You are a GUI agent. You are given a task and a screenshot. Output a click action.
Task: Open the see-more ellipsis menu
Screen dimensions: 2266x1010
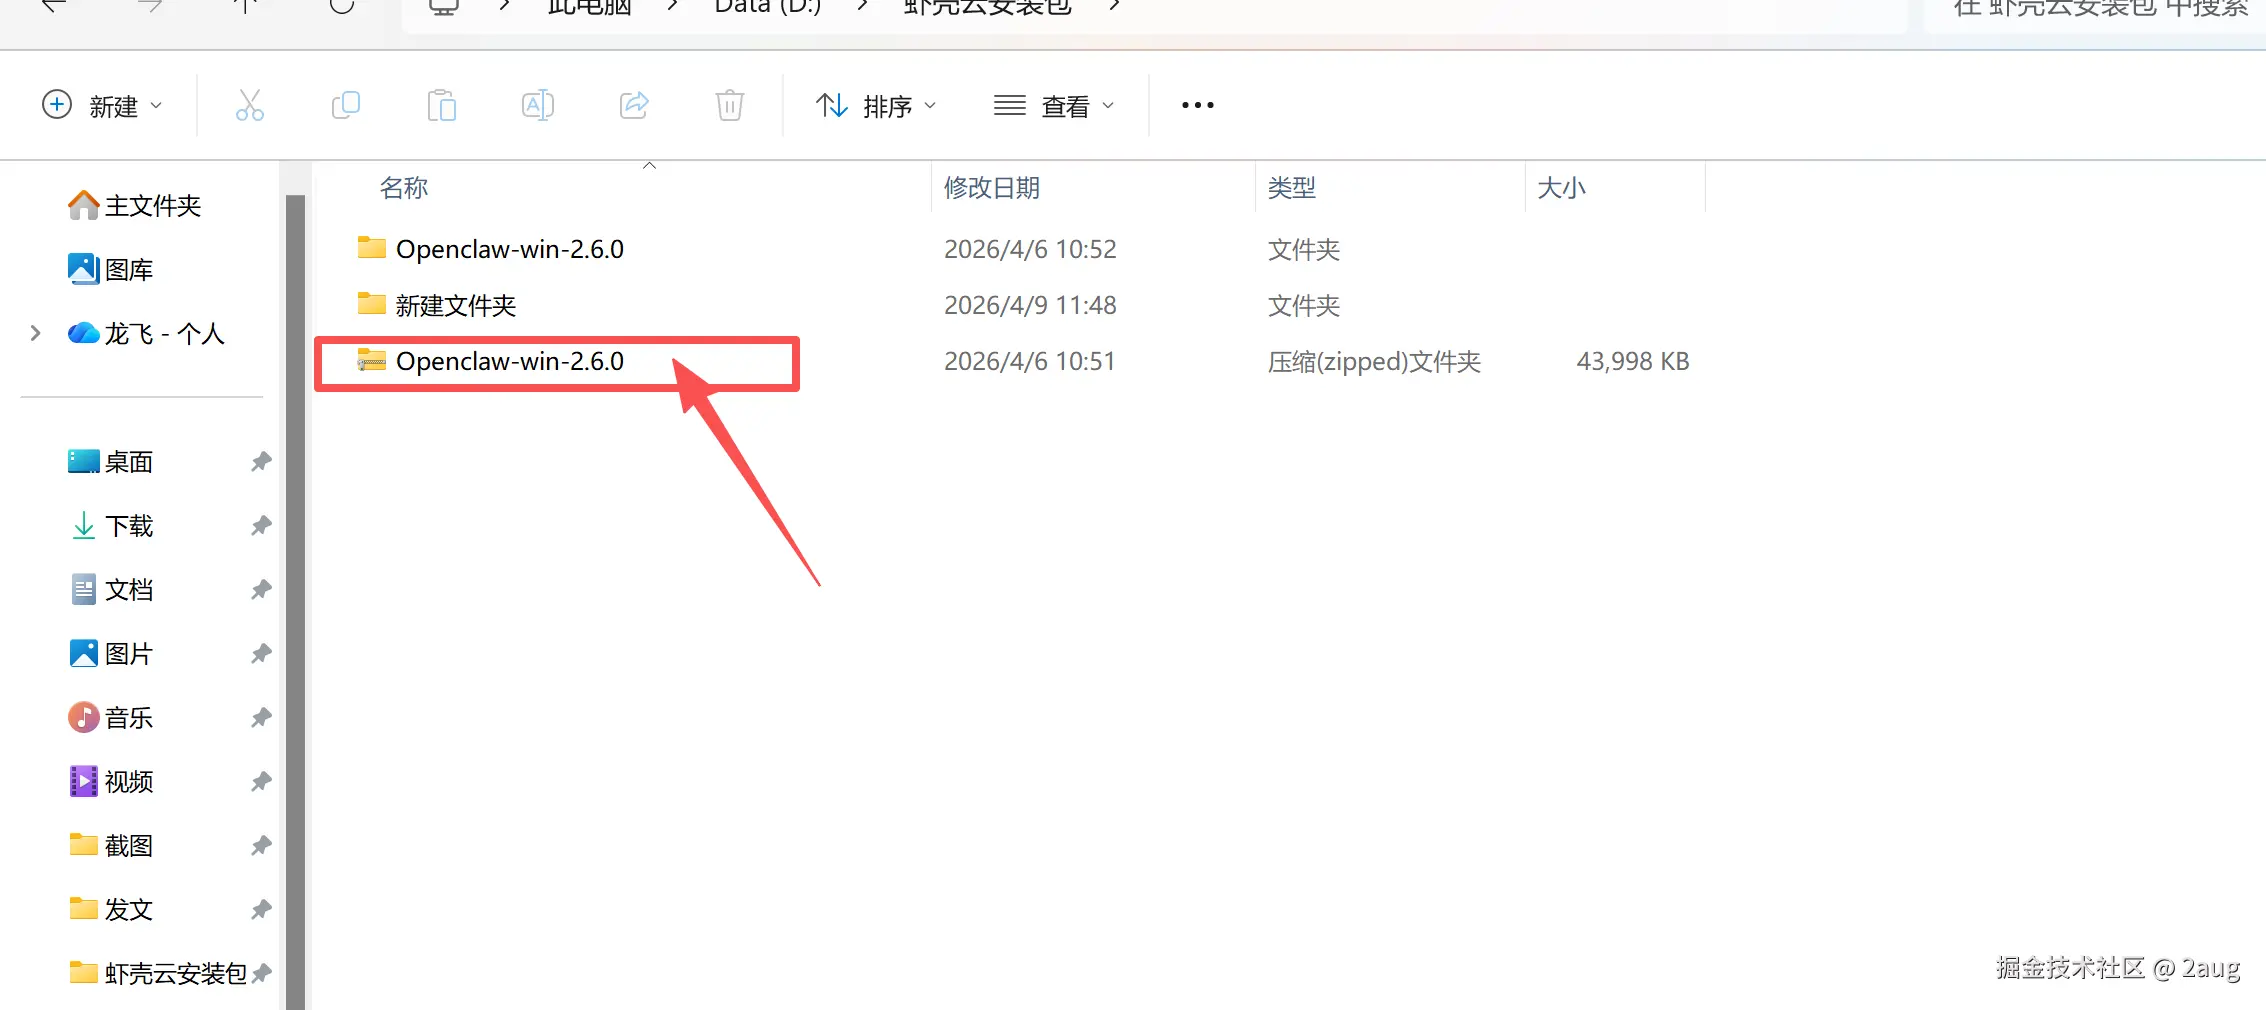[x=1196, y=105]
